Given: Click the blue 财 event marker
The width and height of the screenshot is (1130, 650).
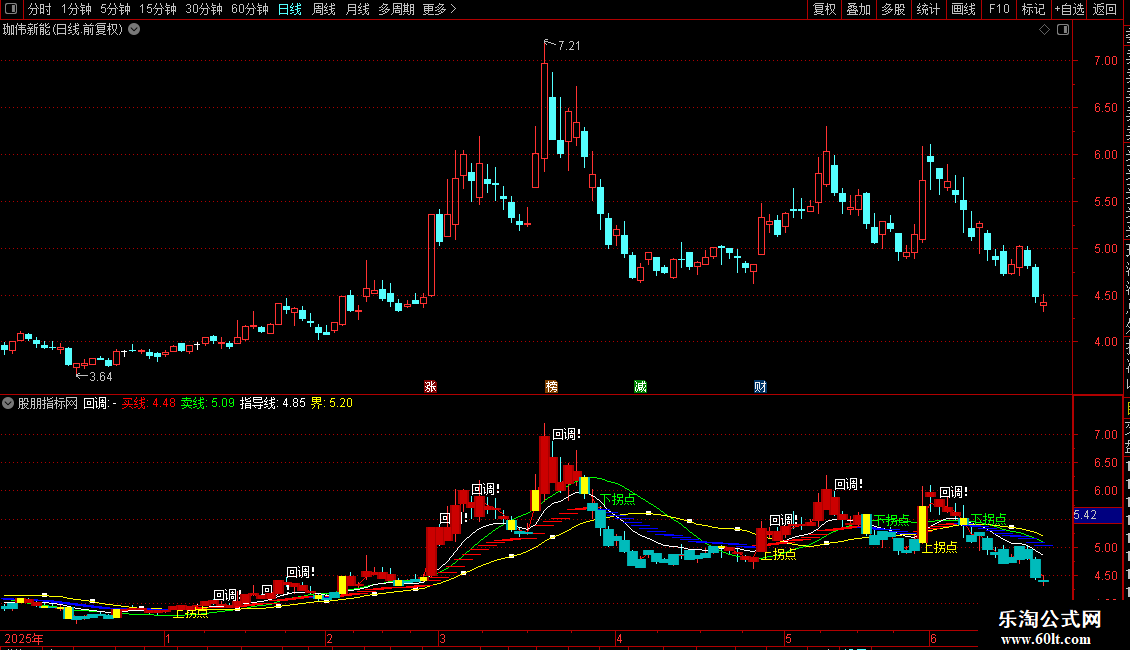Looking at the screenshot, I should click(760, 387).
